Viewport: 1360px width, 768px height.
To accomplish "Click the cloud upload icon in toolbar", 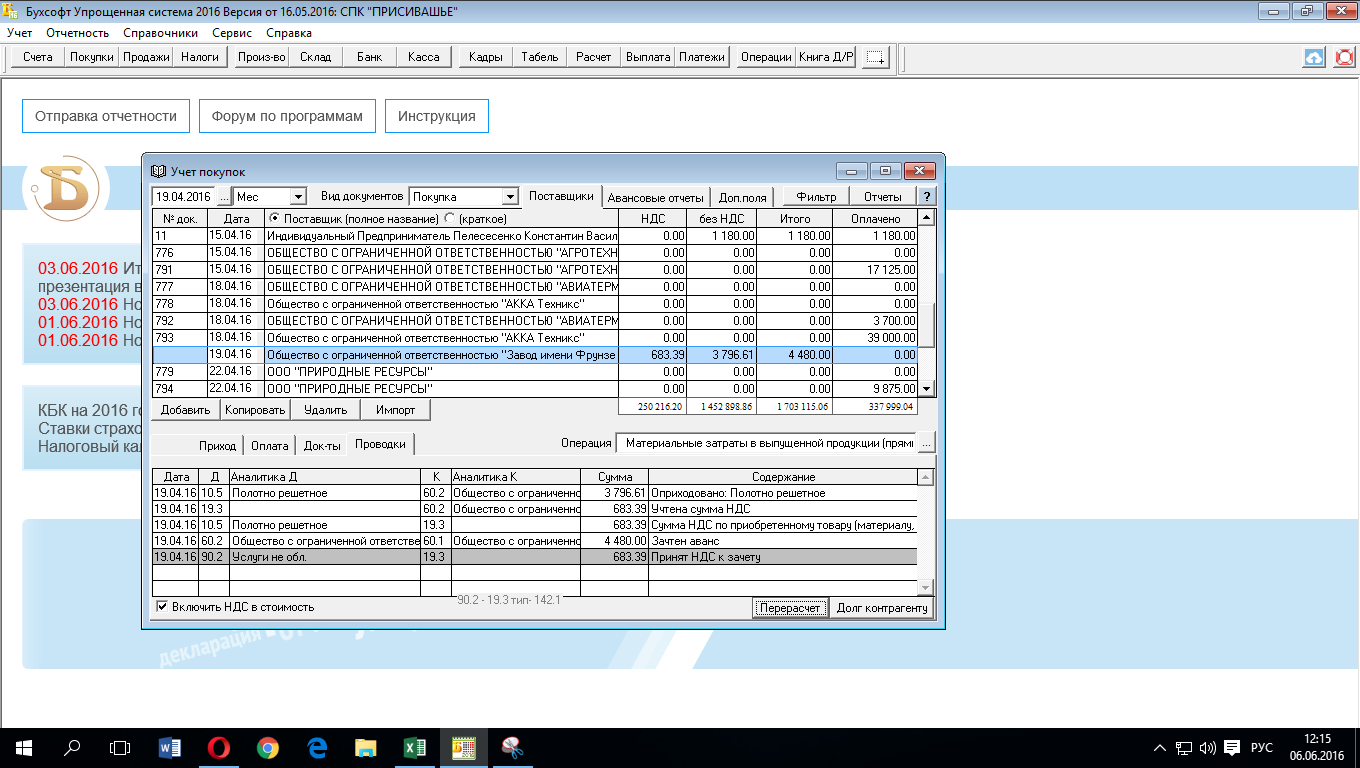I will 1314,57.
